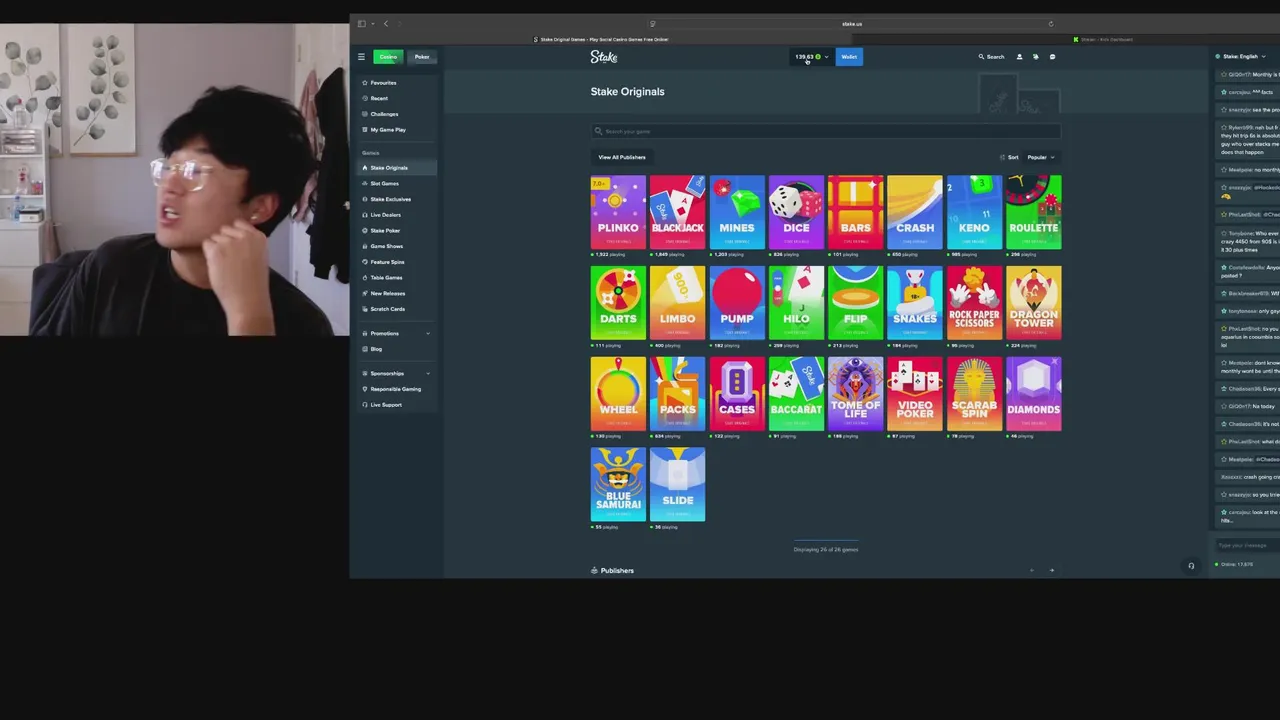This screenshot has width=1280, height=720.
Task: Open Responsible Gaming page
Action: 395,389
